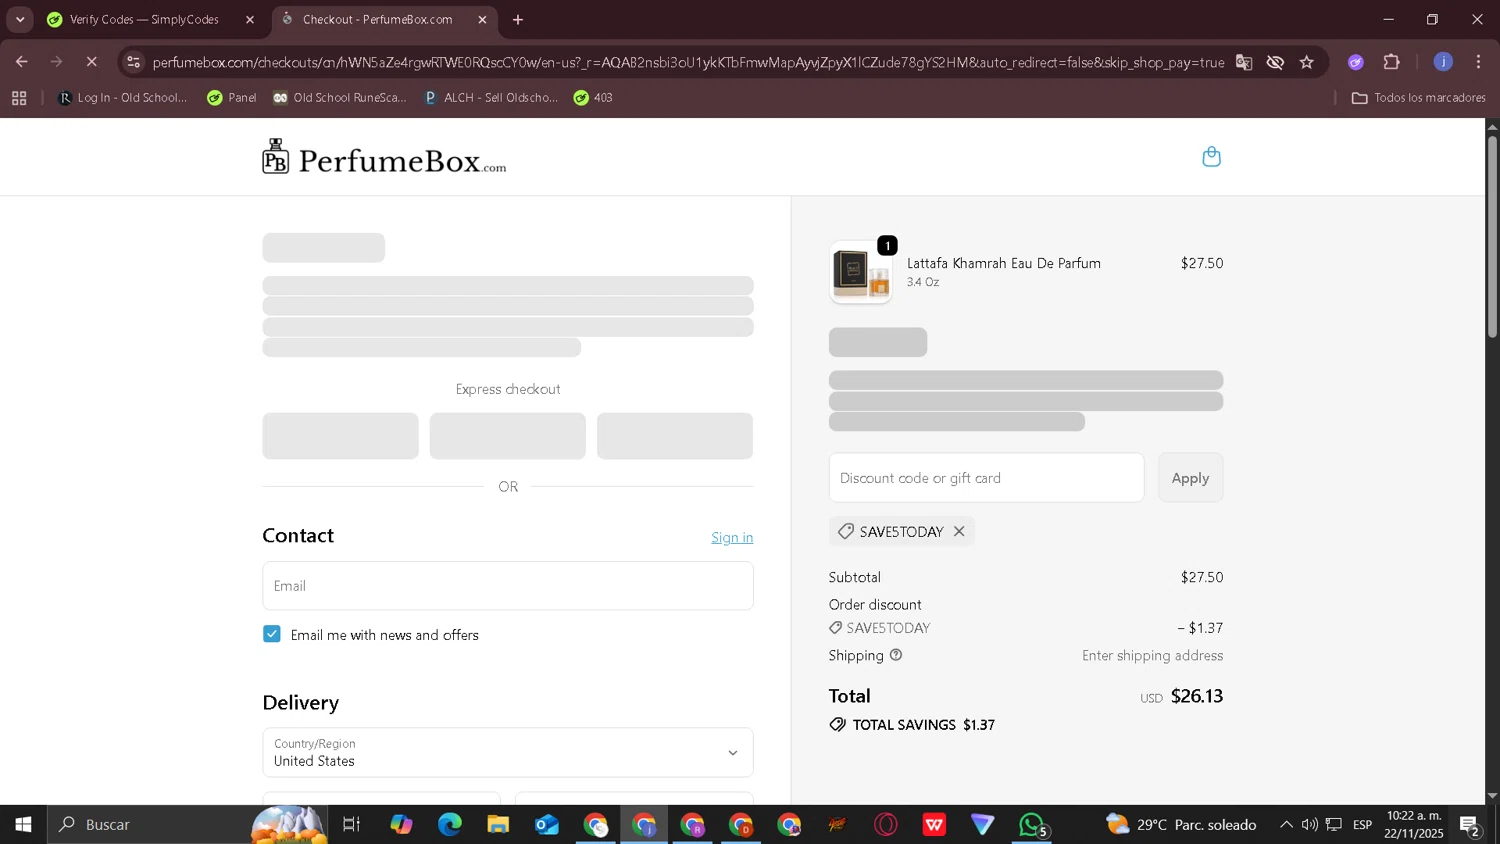1500x844 pixels.
Task: Stop loading the page
Action: 91,62
